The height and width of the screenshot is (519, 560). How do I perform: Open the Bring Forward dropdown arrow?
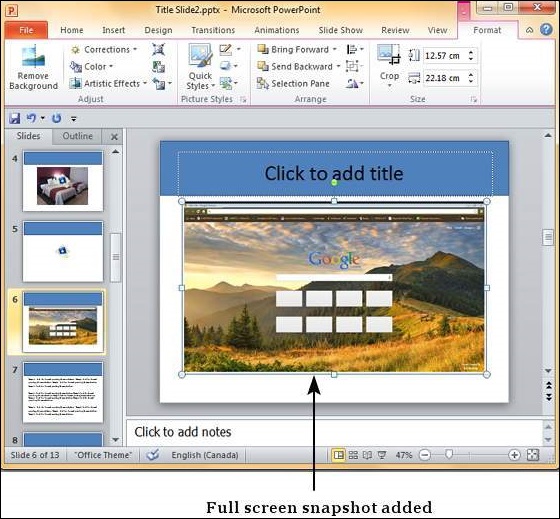335,49
